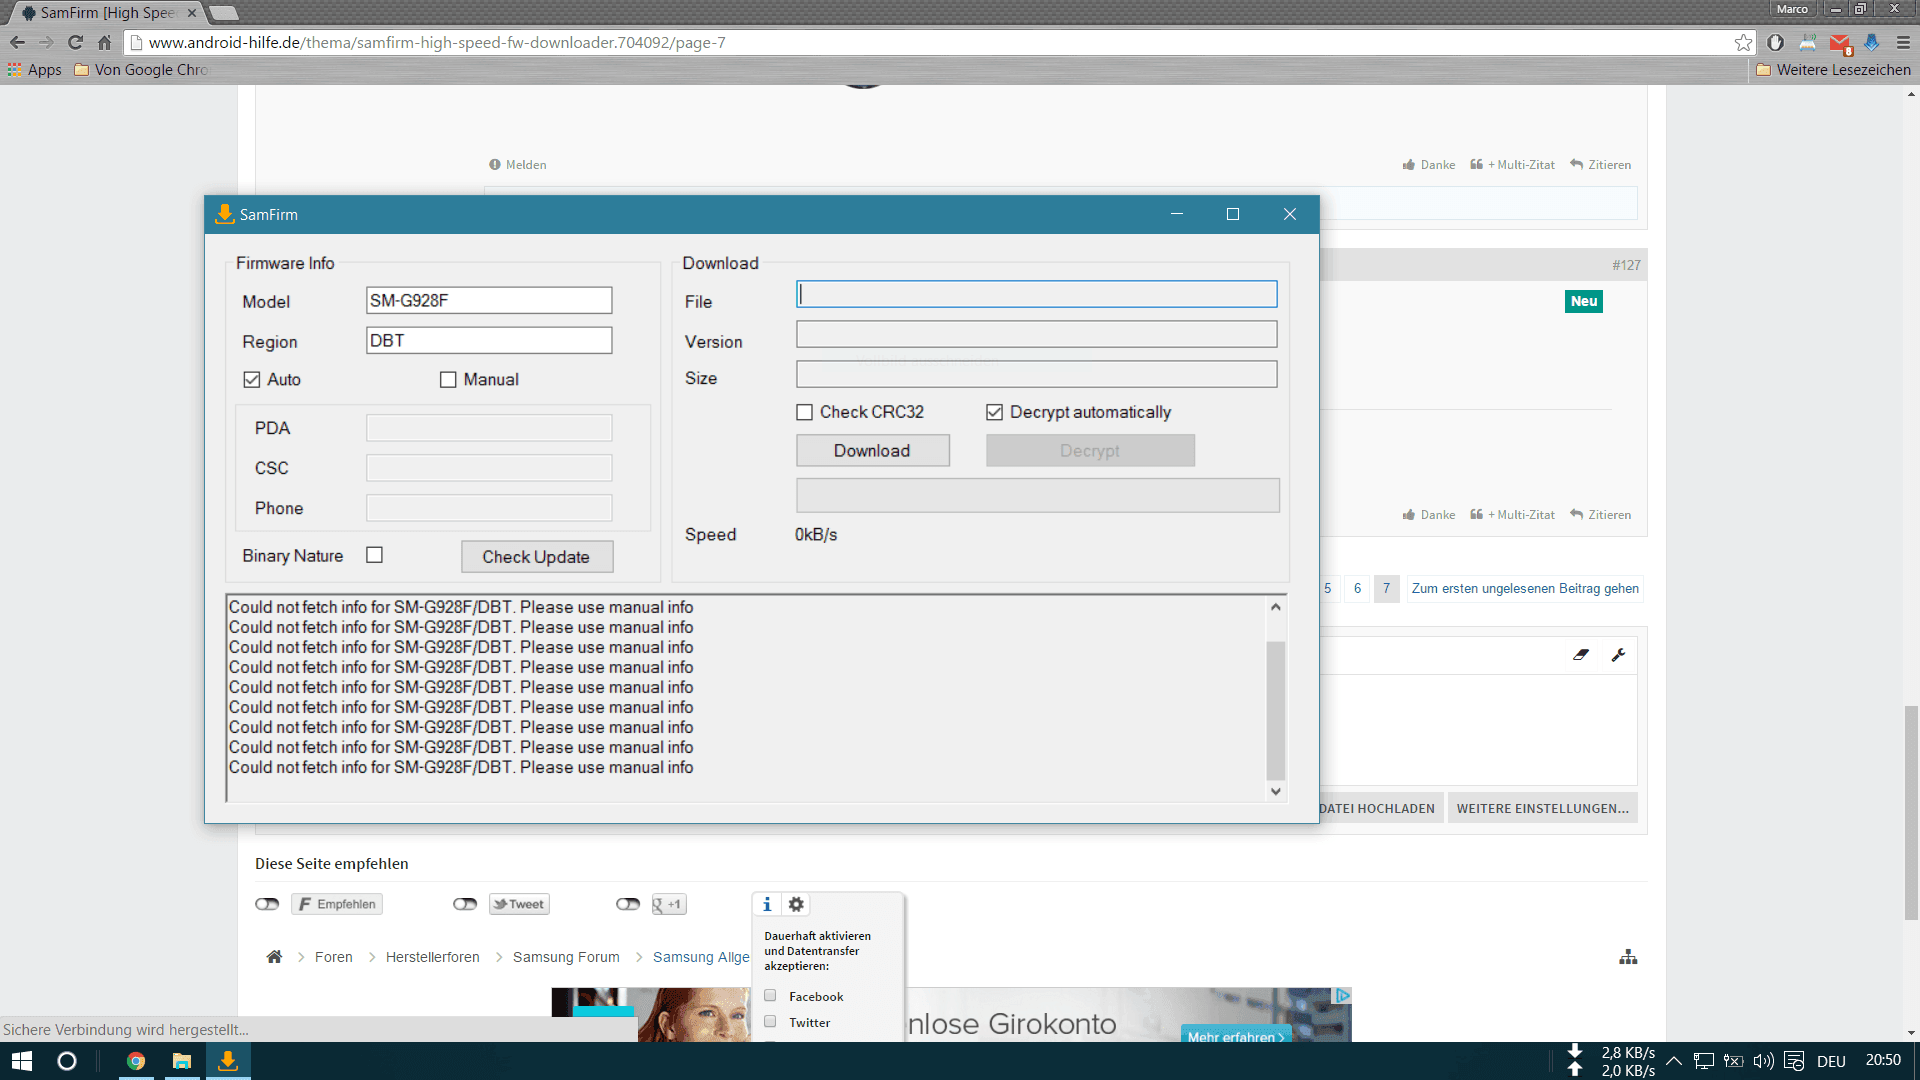Open the Apps bookmark shortcut

(35, 70)
